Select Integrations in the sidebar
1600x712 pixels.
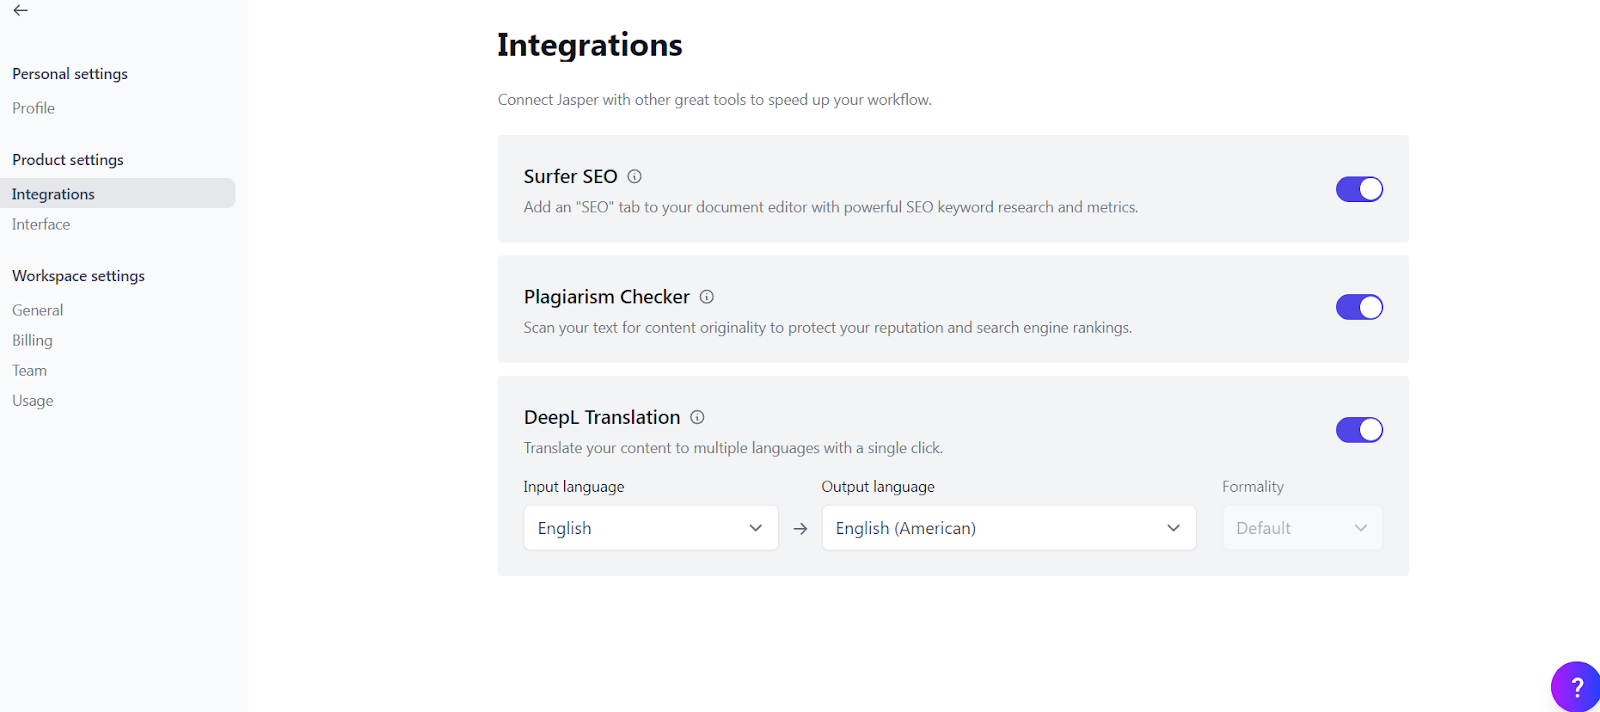tap(118, 193)
